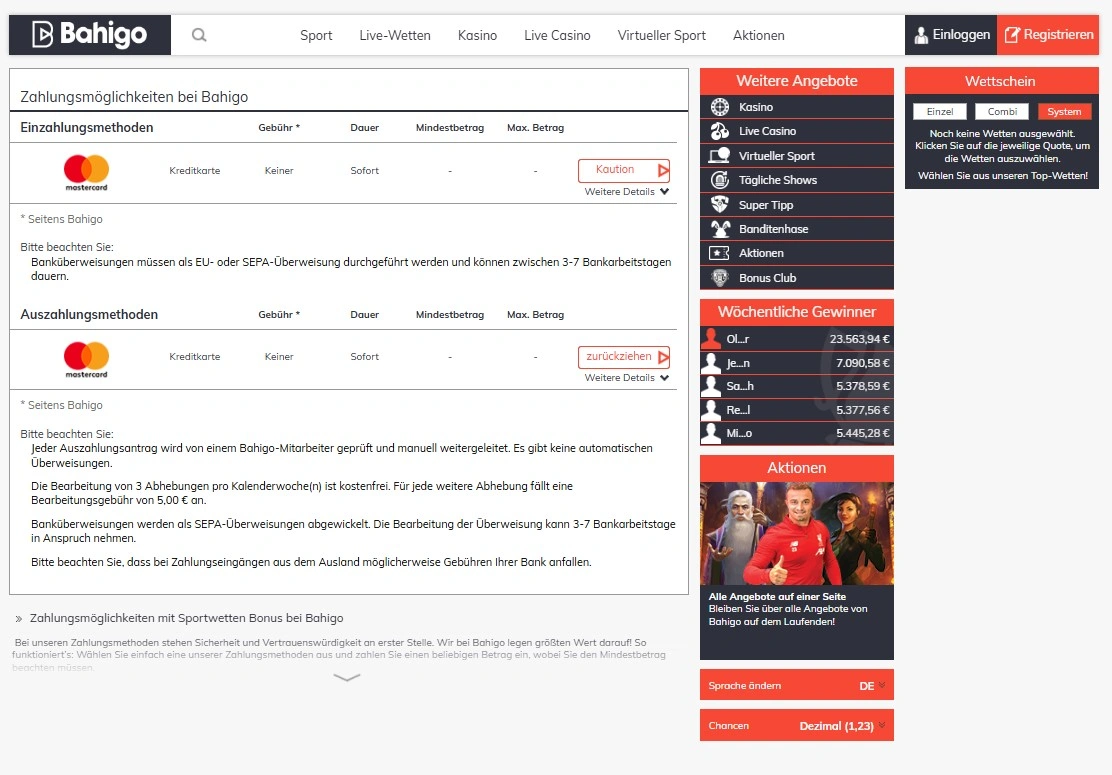Select the Tägliche Shows icon
The width and height of the screenshot is (1112, 775).
pos(720,180)
